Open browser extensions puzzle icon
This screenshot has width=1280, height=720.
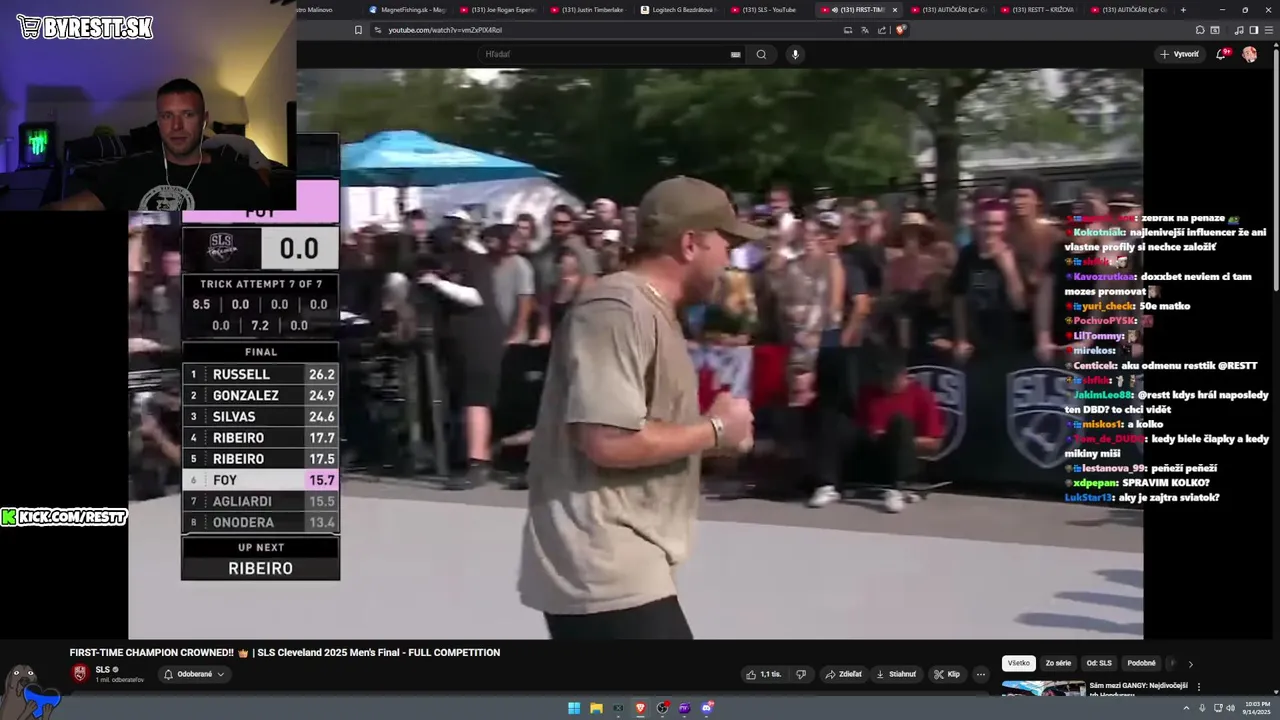pos(1200,30)
